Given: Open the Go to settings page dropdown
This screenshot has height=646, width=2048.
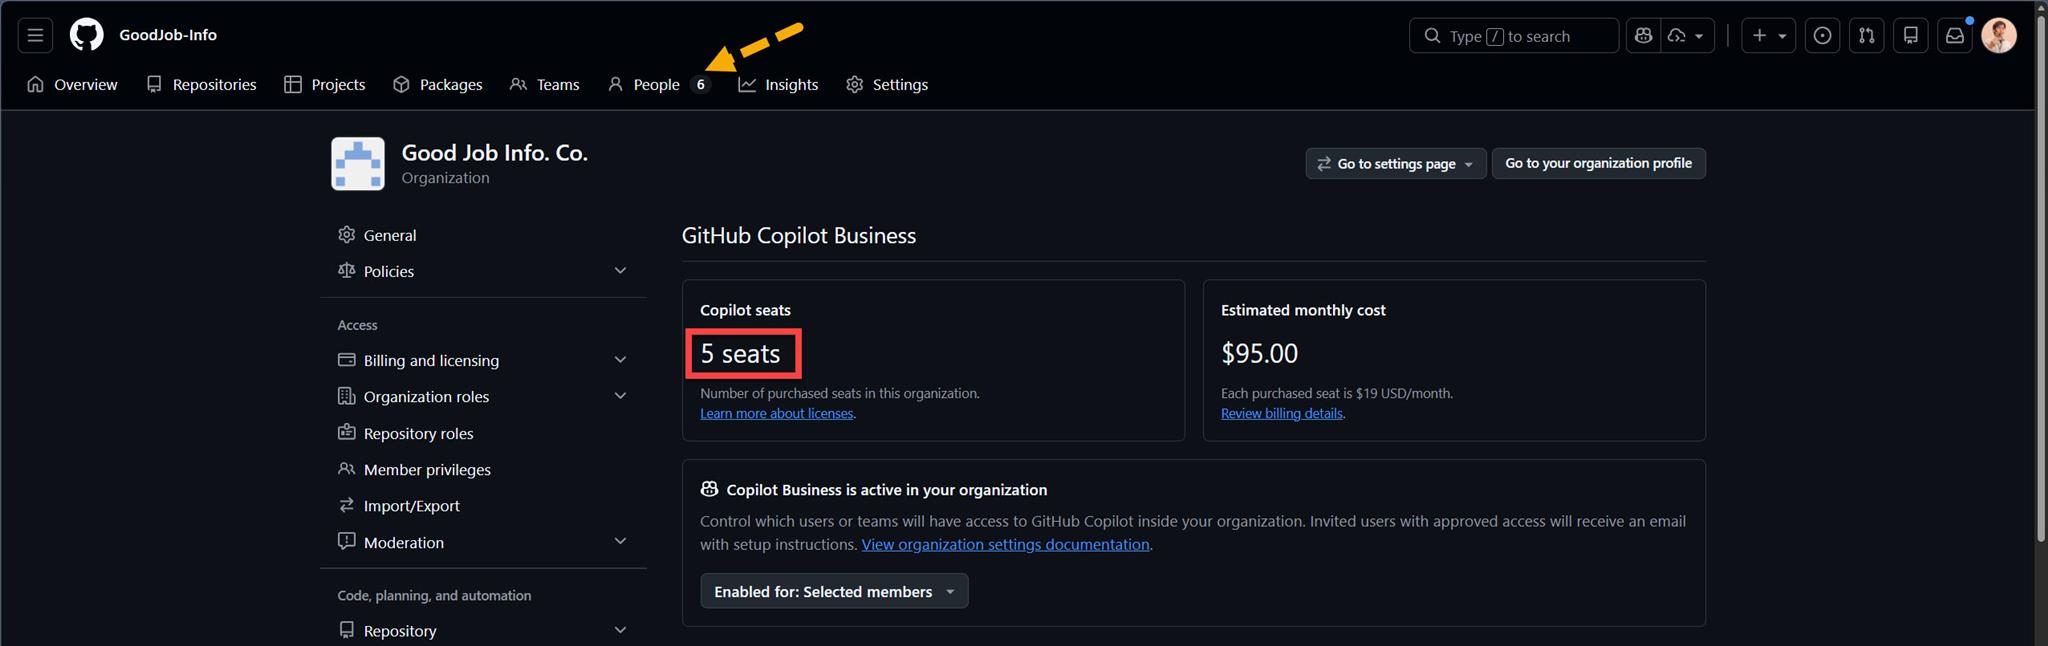Looking at the screenshot, I should [x=1395, y=164].
